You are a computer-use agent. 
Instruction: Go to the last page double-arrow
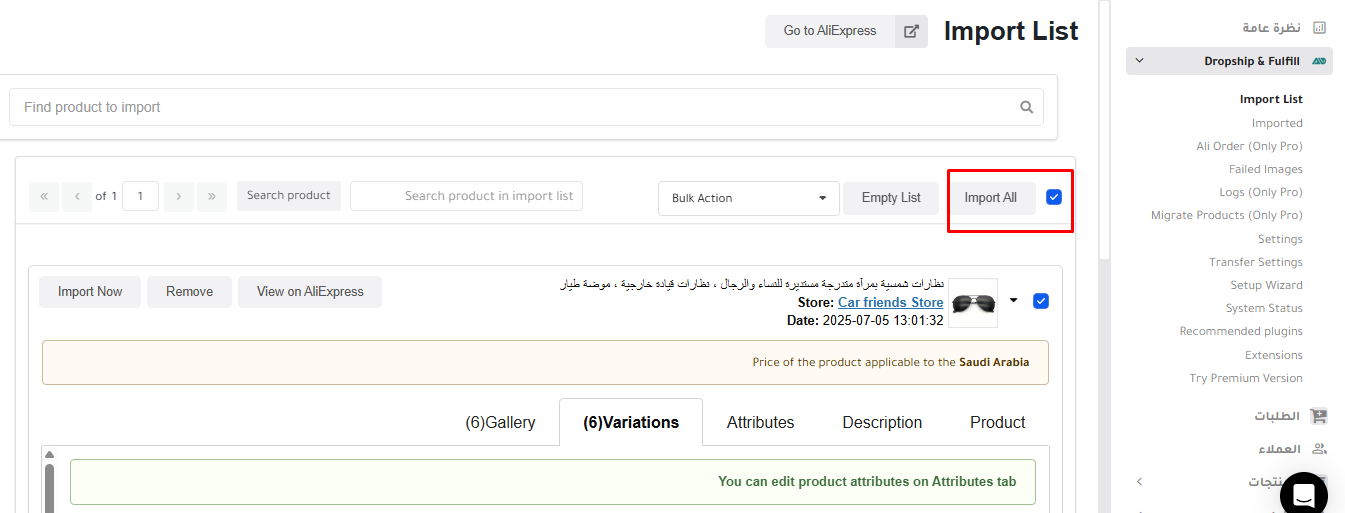pos(212,196)
